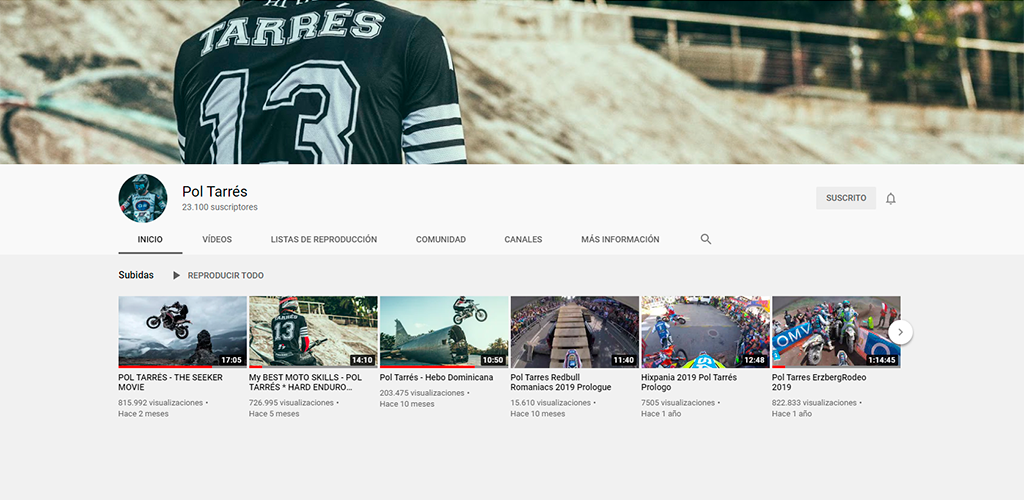
Task: Click the Hace 5 meses date text
Action: [274, 414]
